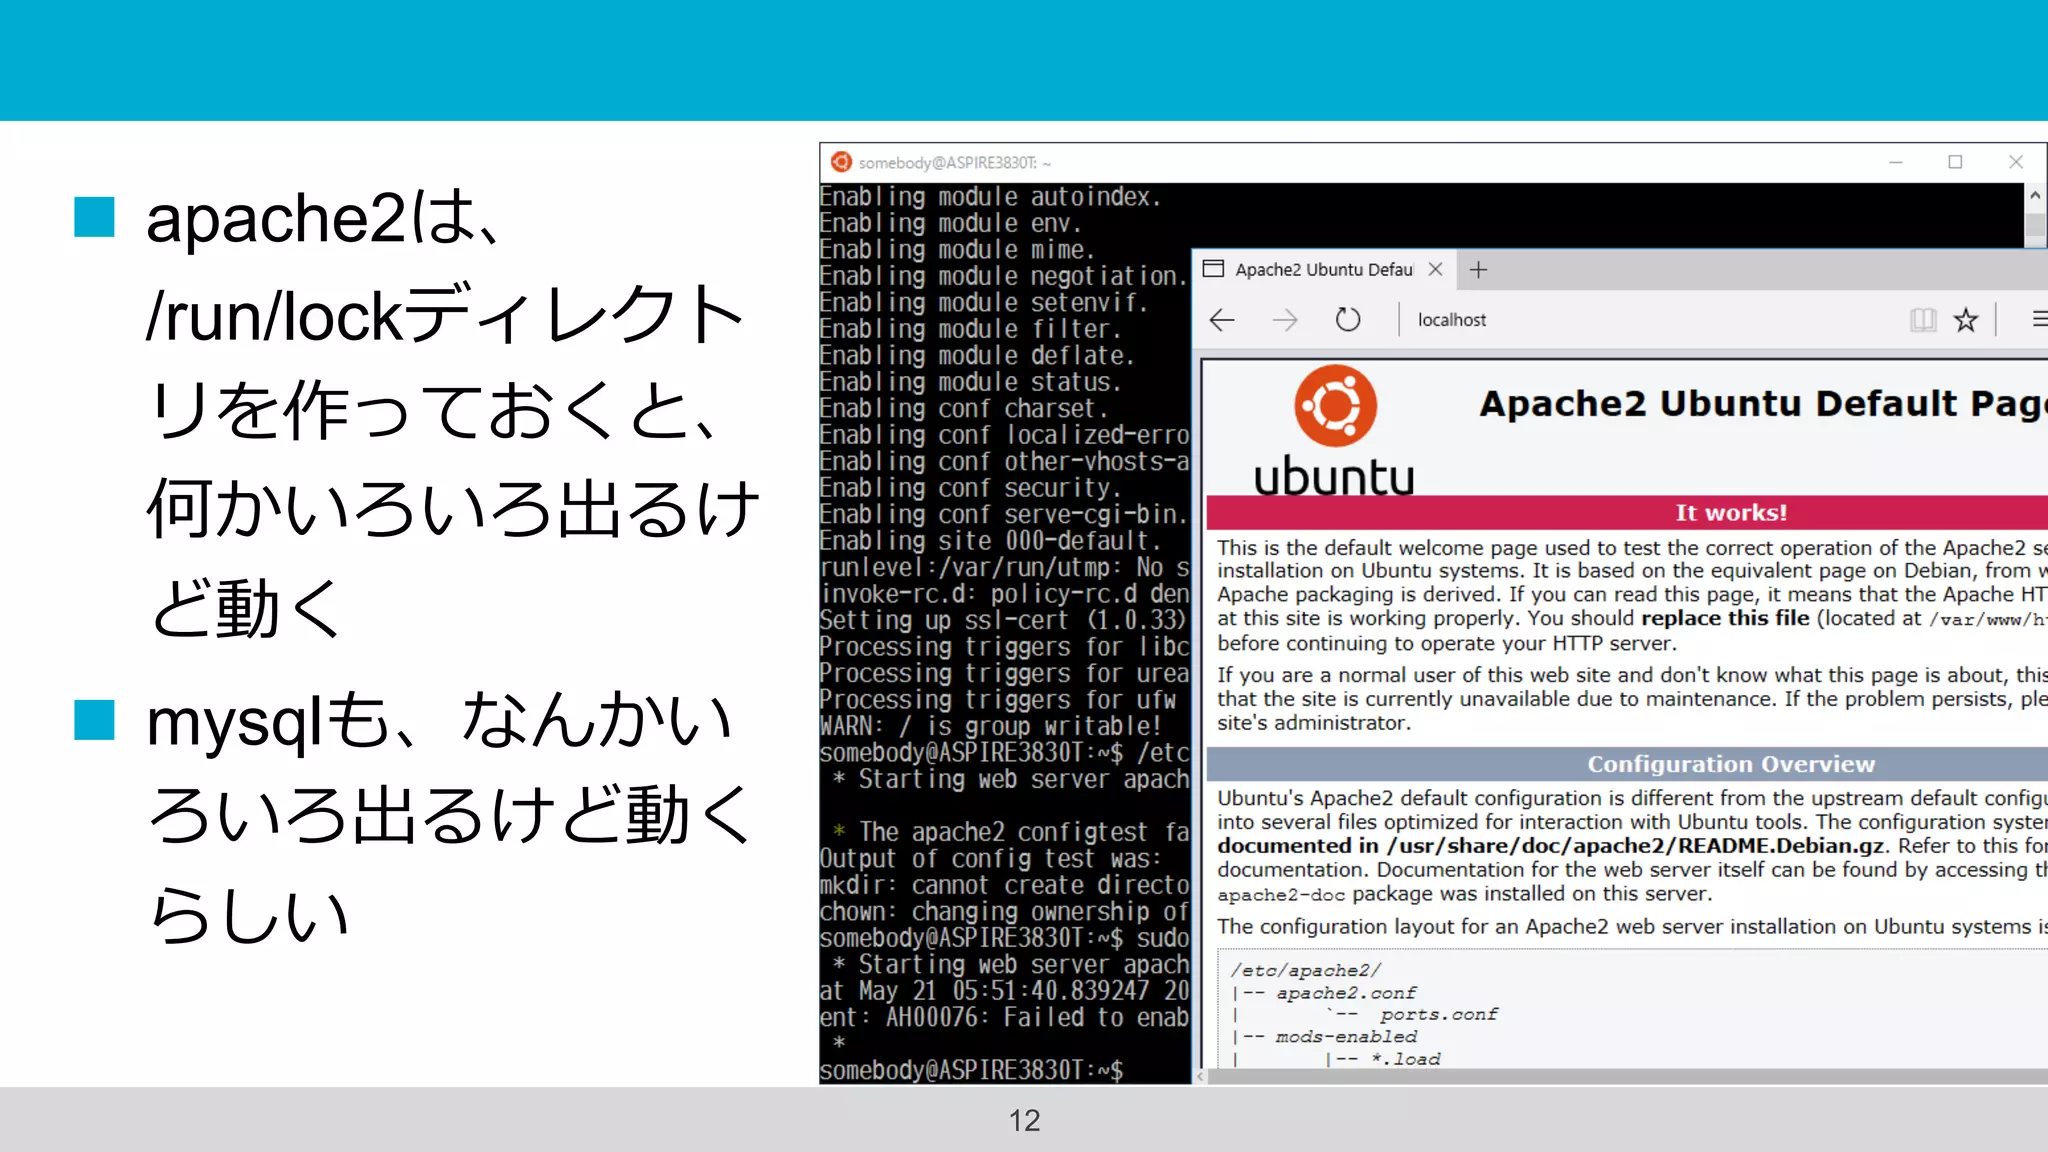Click the /etc/apache2/ line in config tree
This screenshot has width=2048, height=1152.
[x=1306, y=970]
